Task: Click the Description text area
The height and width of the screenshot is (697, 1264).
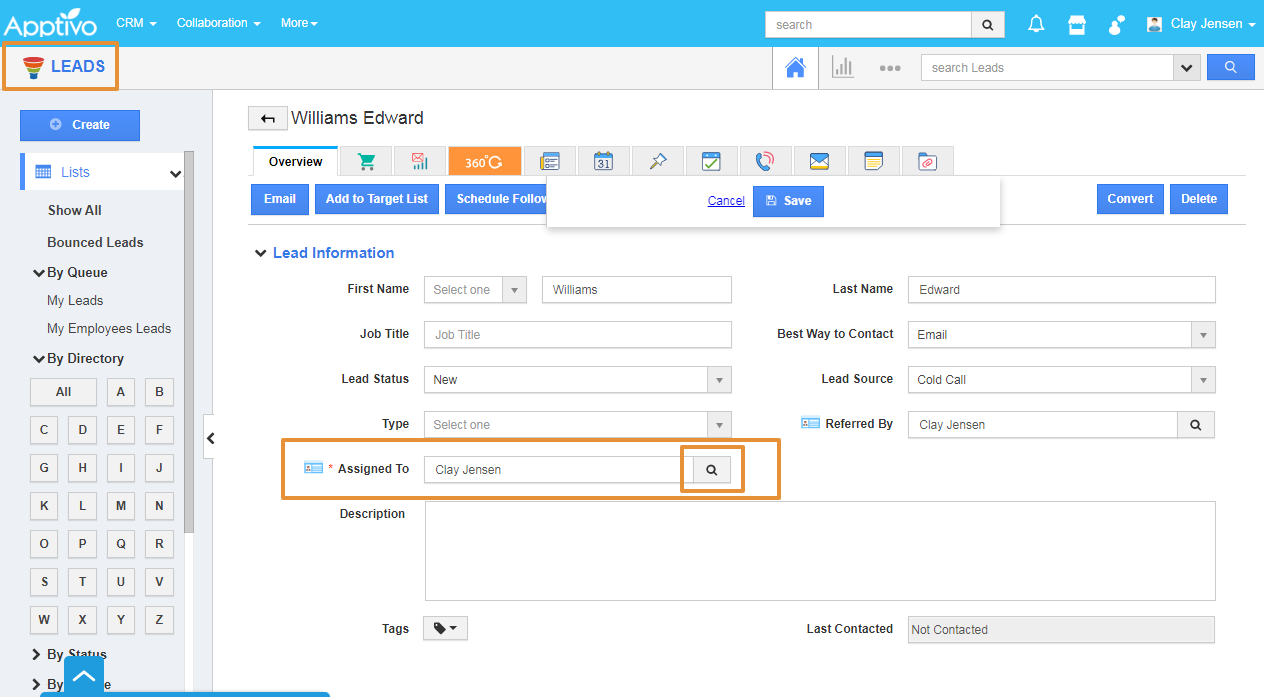Action: click(820, 551)
